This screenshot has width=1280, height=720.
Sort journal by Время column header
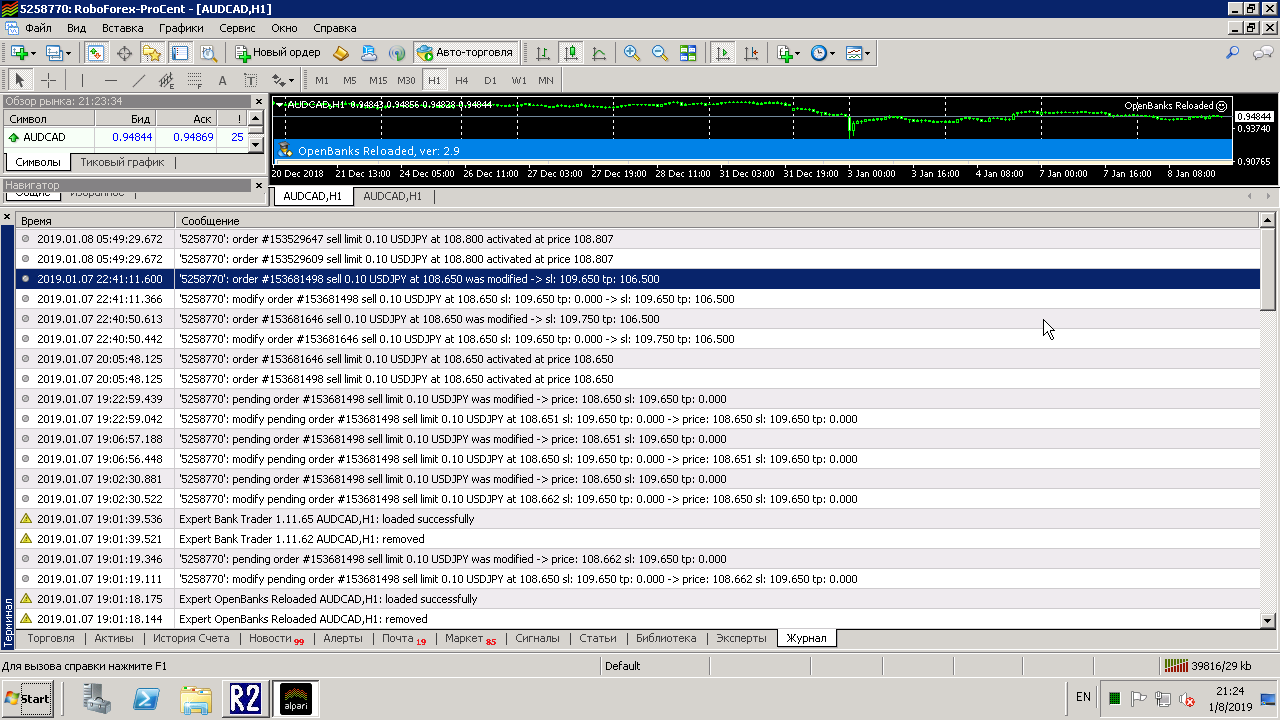tap(95, 220)
